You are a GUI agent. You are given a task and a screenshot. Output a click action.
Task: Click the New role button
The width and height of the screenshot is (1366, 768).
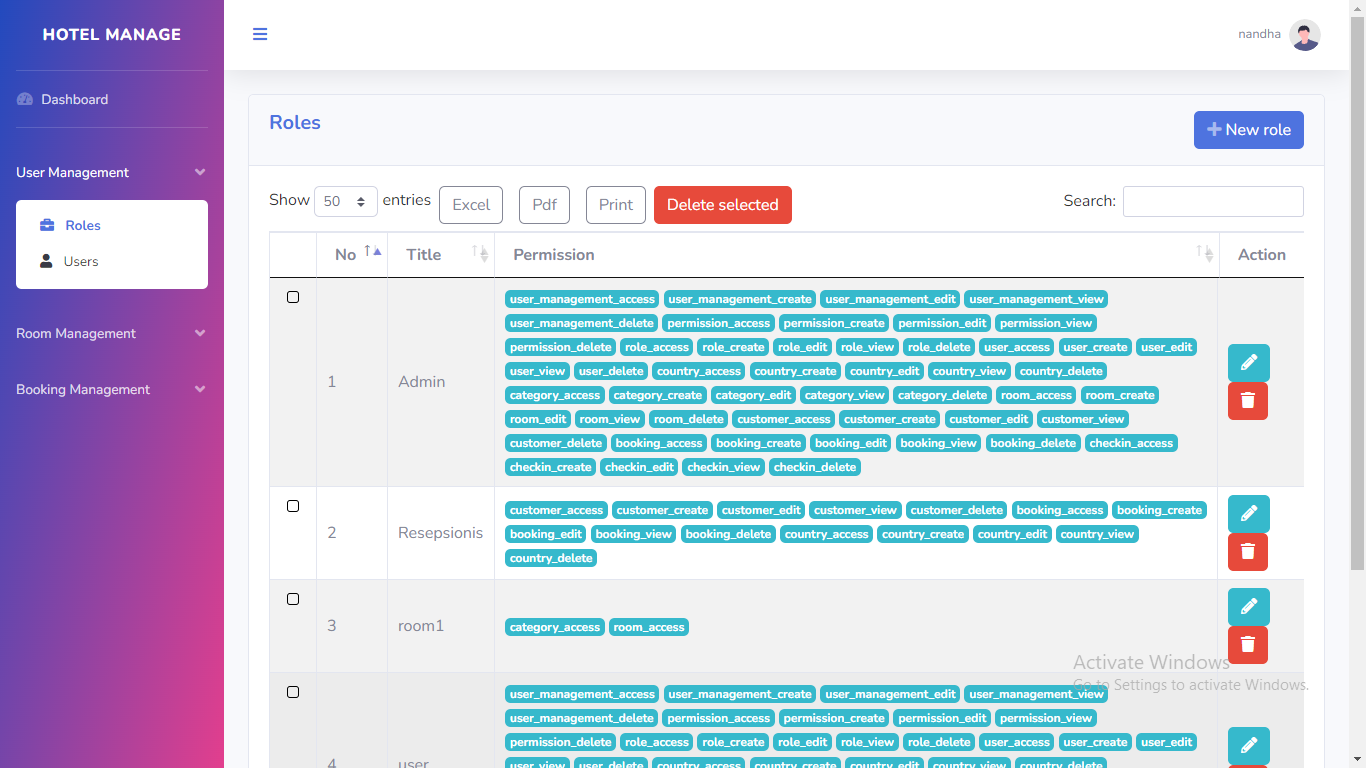pyautogui.click(x=1248, y=130)
